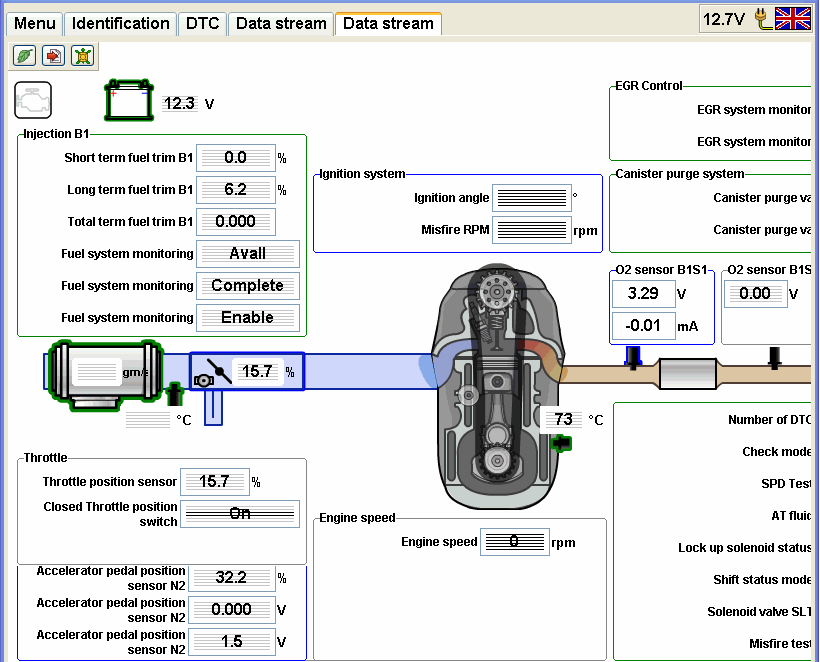Click the coolant temperature sensor icon

(562, 441)
